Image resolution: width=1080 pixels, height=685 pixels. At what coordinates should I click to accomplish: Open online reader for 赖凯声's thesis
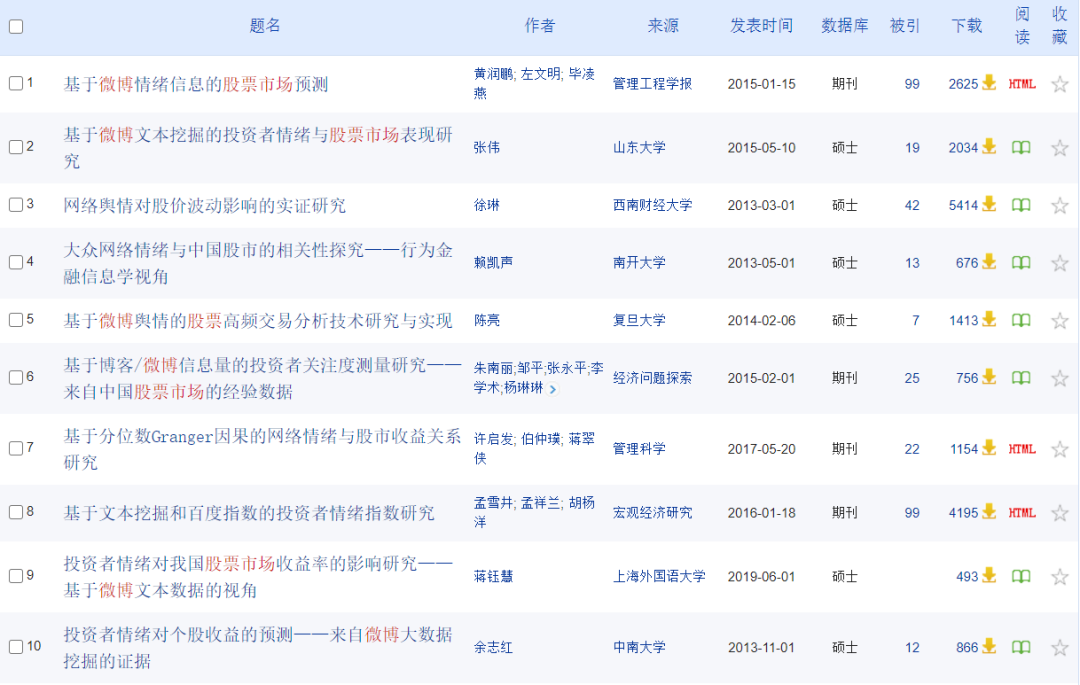click(1021, 263)
